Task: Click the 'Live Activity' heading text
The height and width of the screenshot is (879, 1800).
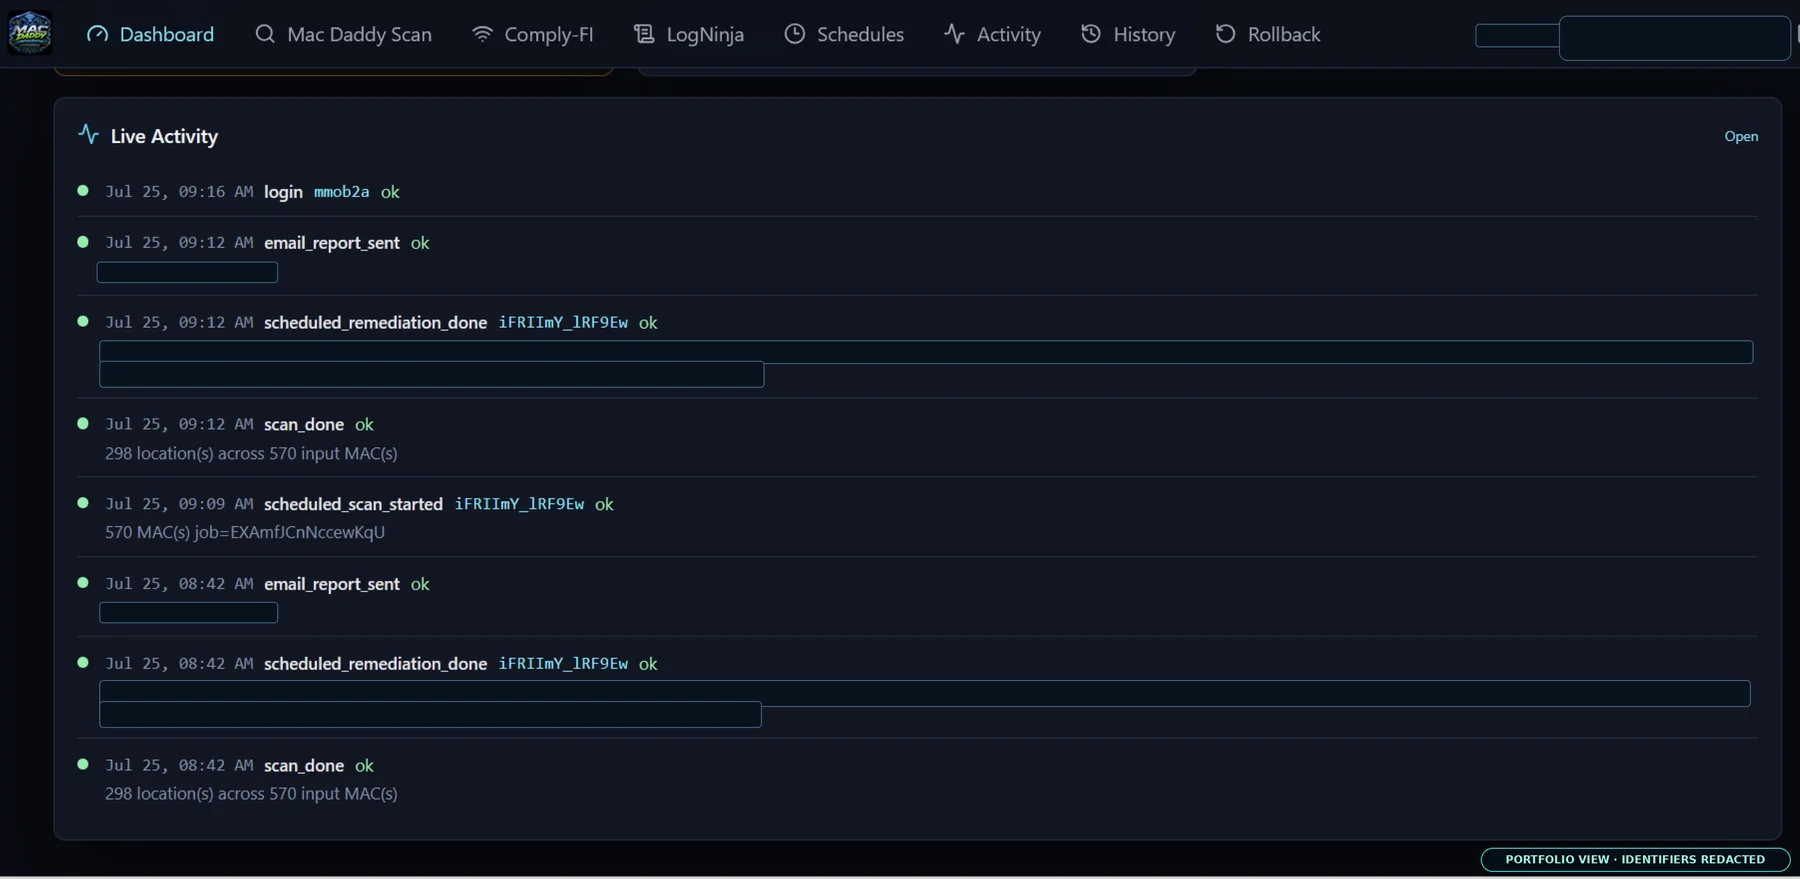Action: (164, 136)
